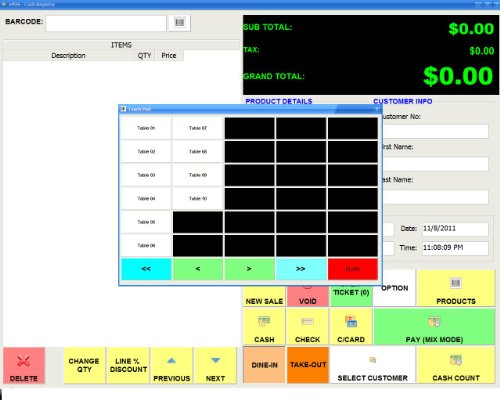Click the CHANGE QTY button

click(x=84, y=366)
